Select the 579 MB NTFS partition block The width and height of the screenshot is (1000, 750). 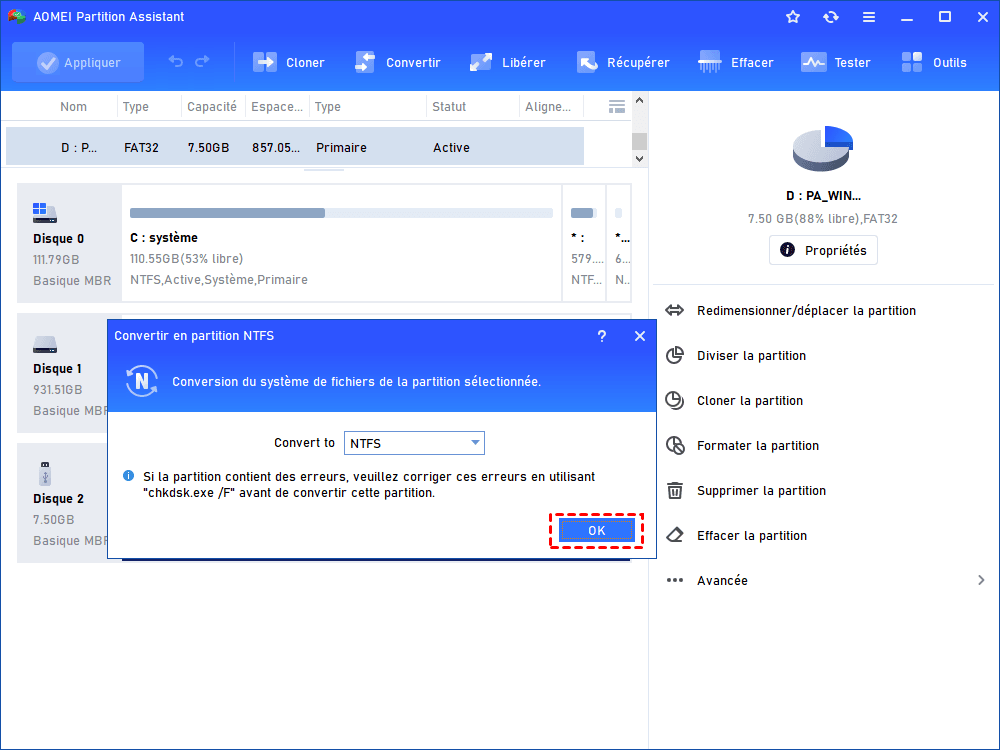coord(584,243)
